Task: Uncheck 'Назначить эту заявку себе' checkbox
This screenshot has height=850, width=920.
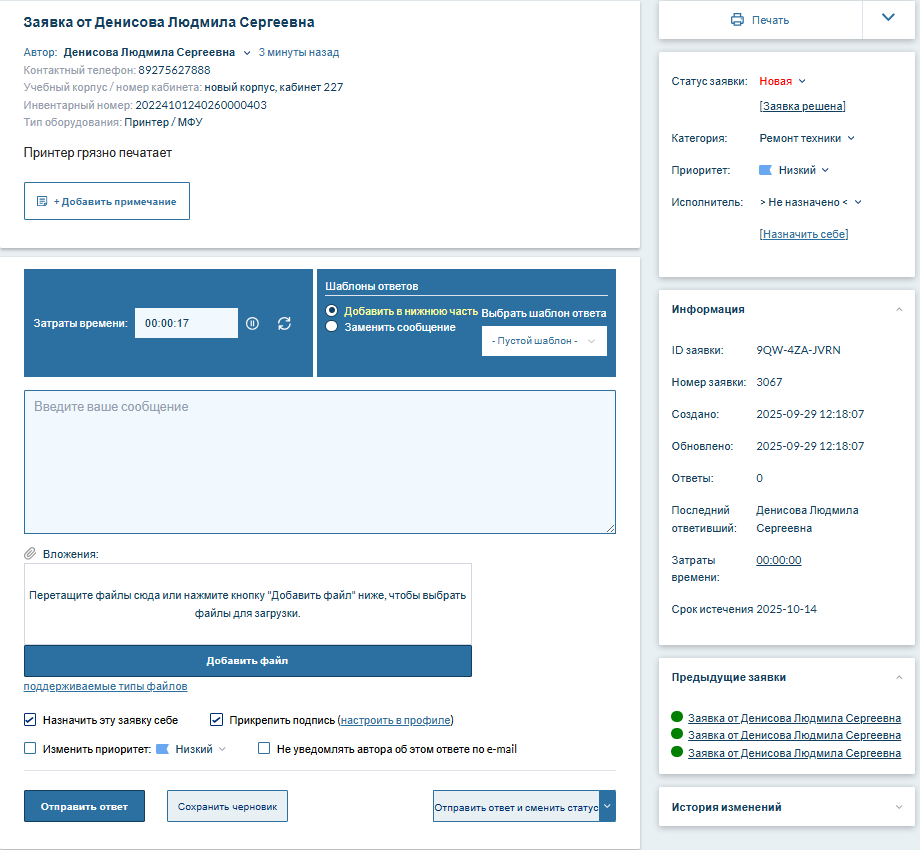Action: pos(30,719)
